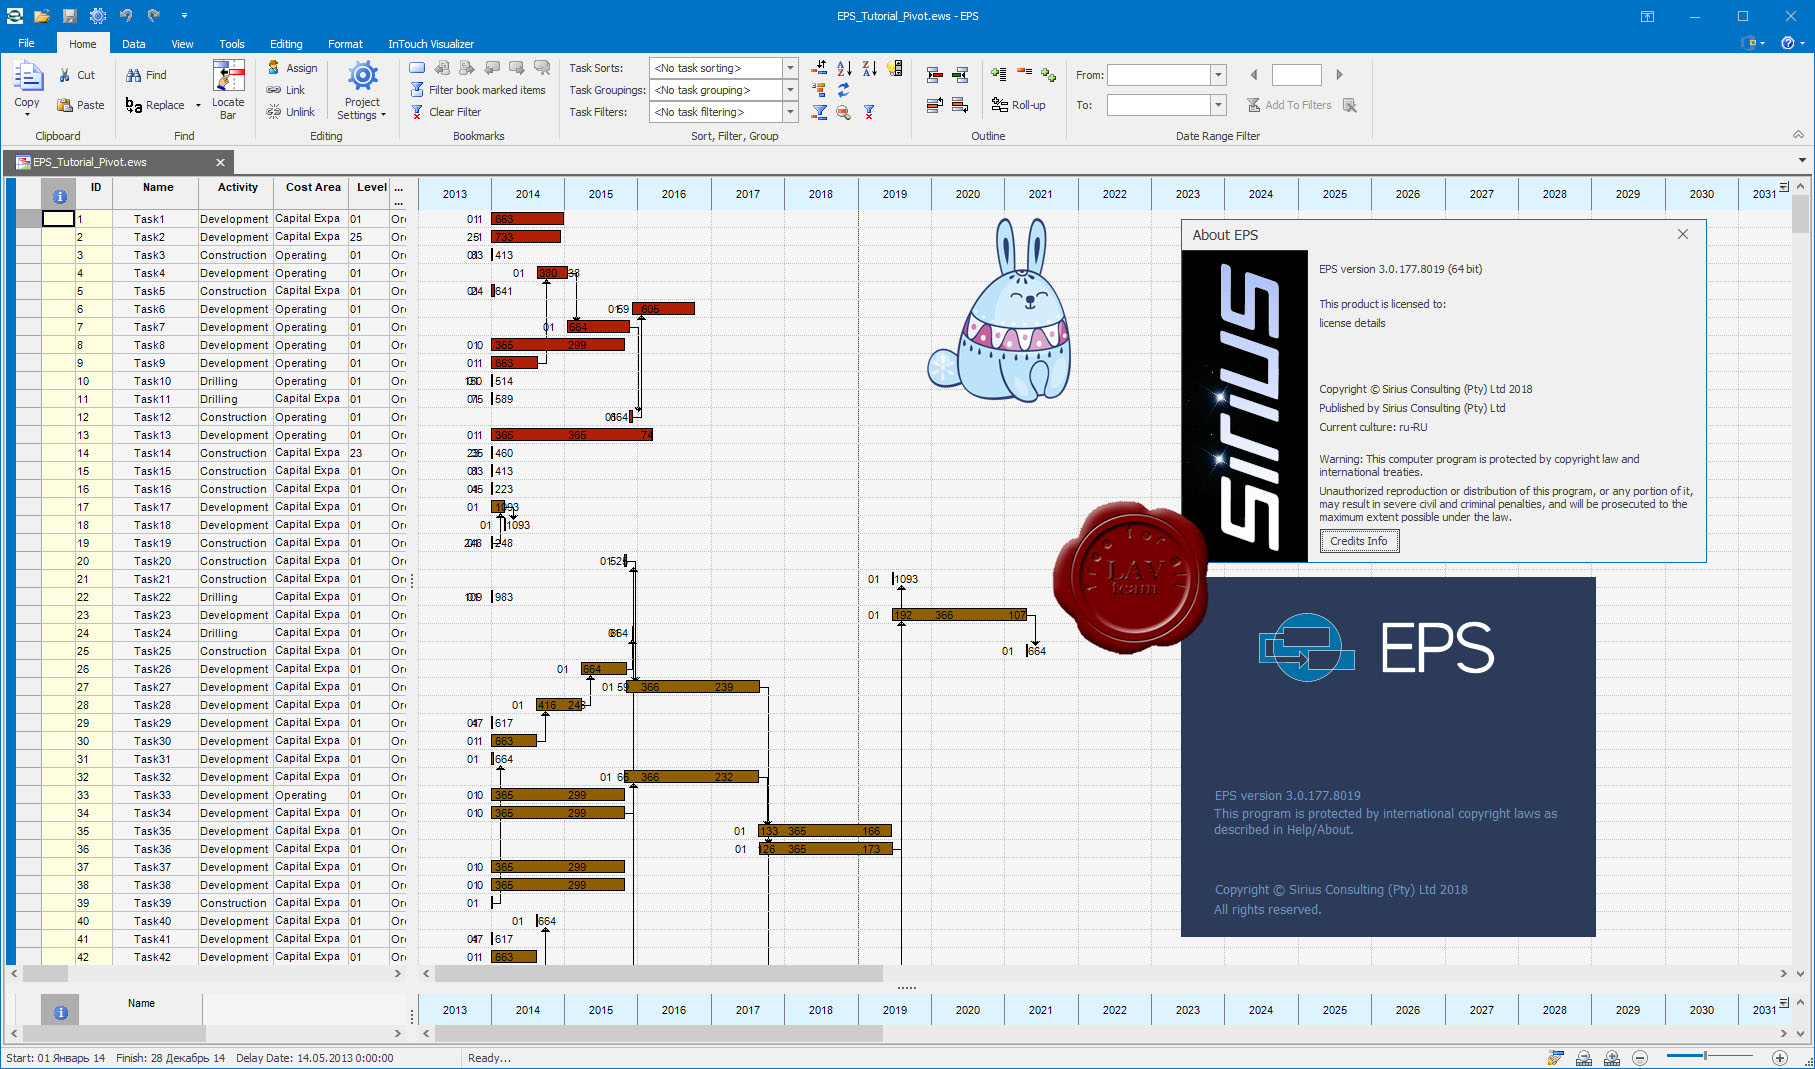Click Add To Filters
Screen dimensions: 1815x1069
[1289, 105]
